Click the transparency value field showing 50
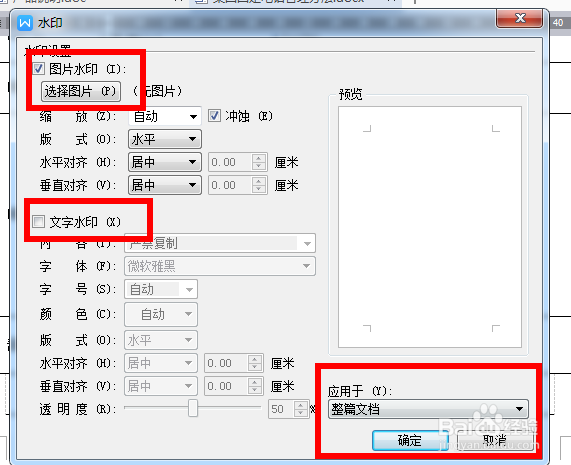The image size is (571, 465). 281,409
